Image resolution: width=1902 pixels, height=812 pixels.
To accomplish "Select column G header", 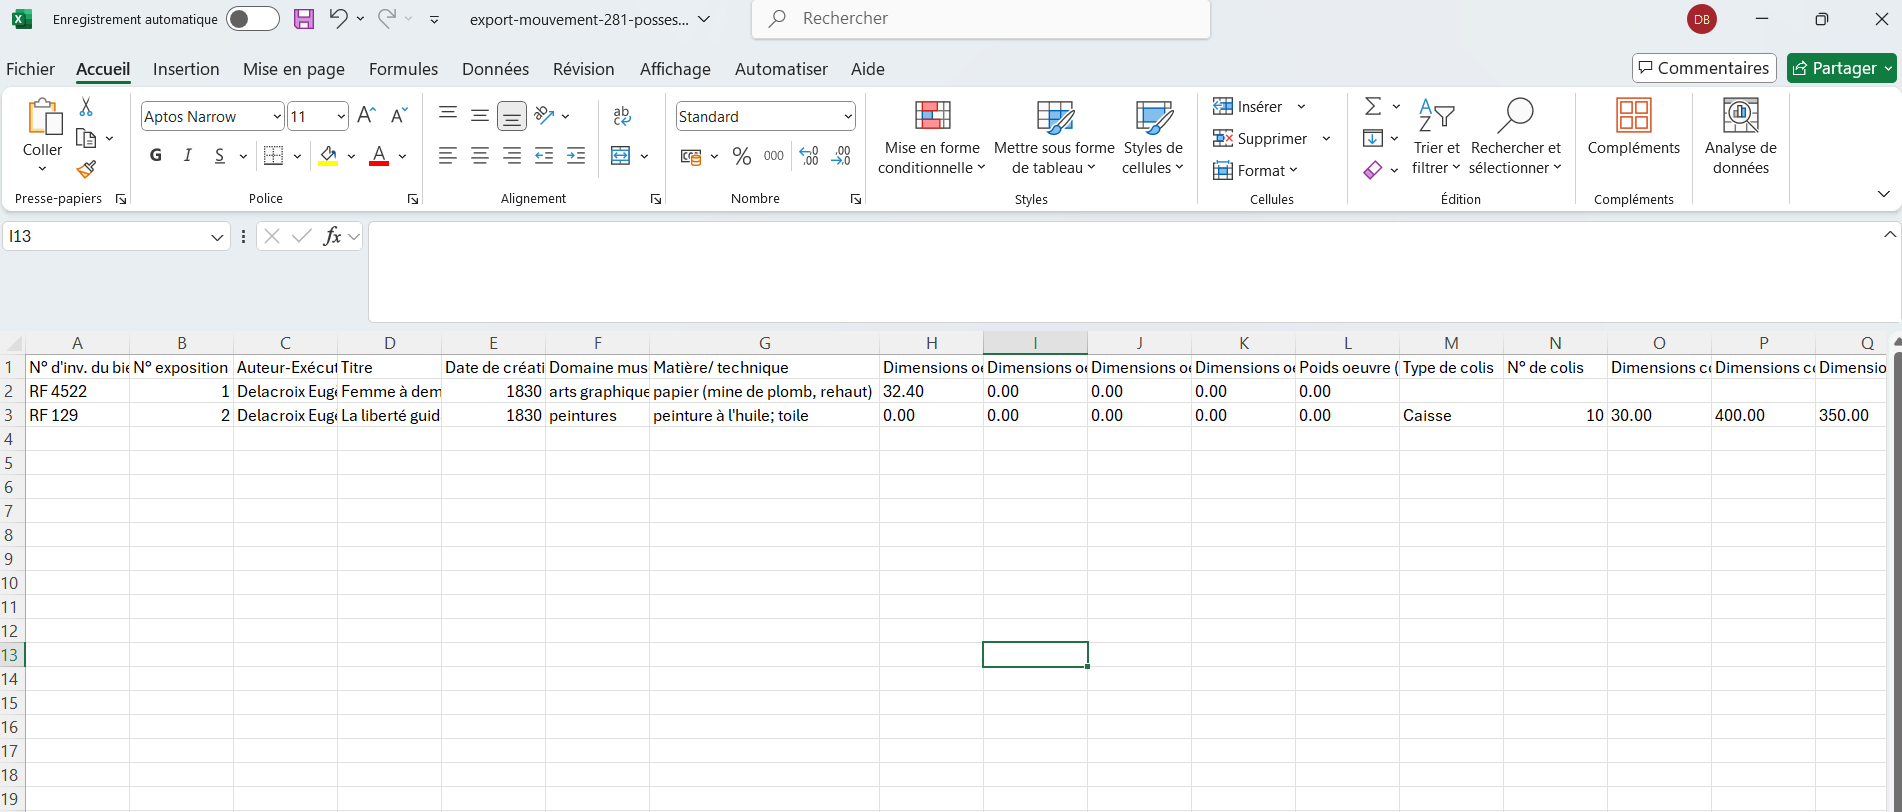I will click(x=765, y=343).
